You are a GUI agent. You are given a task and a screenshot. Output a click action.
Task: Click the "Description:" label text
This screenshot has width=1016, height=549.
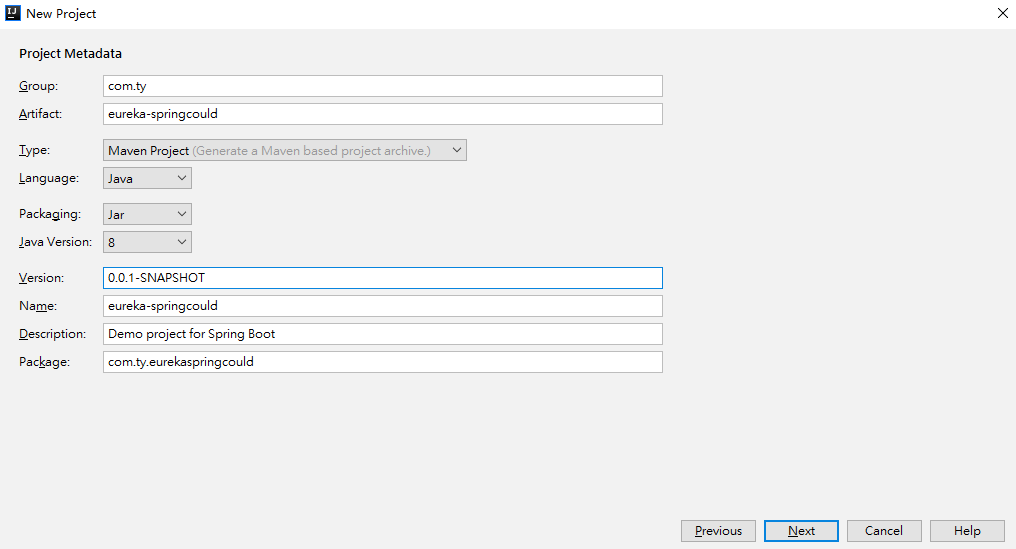click(52, 334)
